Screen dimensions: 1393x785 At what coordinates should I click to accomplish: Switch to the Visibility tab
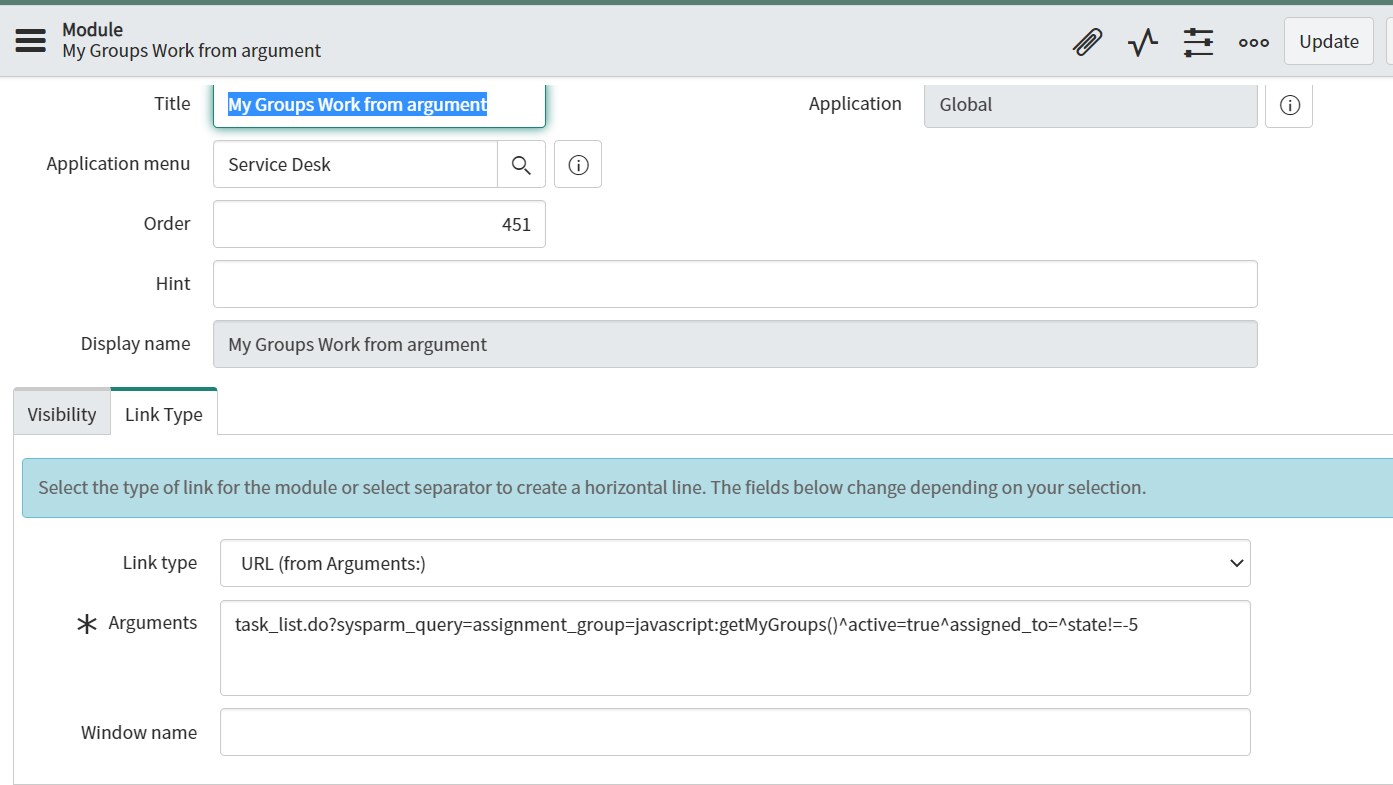coord(62,414)
